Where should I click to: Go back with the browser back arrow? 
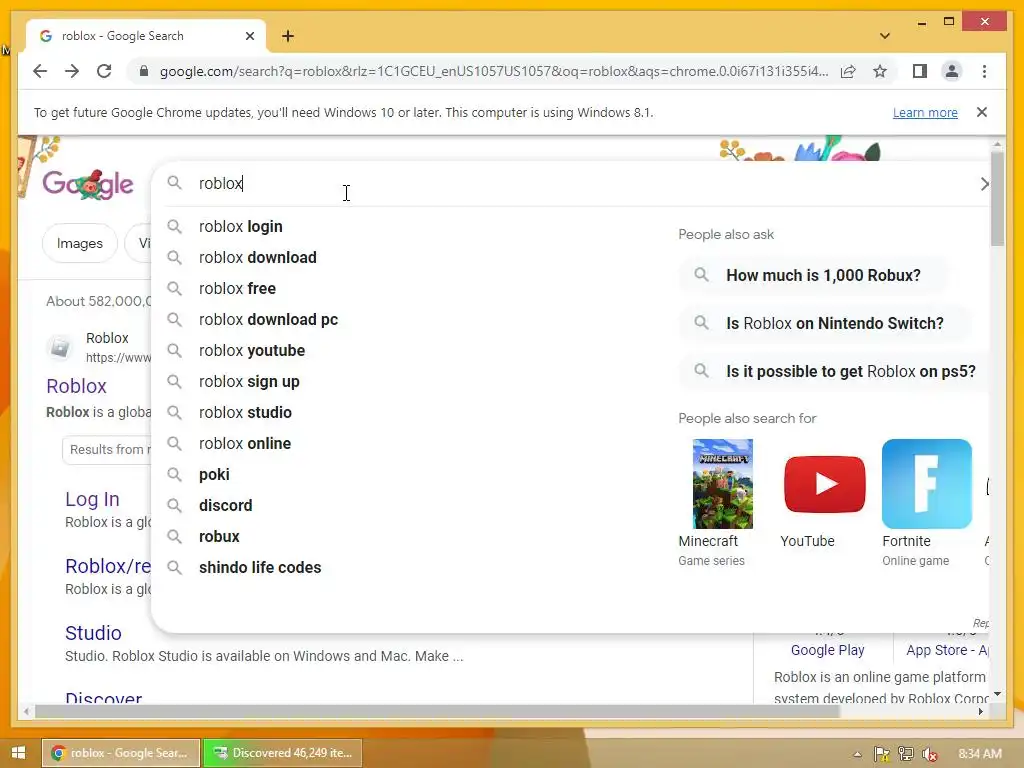[40, 71]
